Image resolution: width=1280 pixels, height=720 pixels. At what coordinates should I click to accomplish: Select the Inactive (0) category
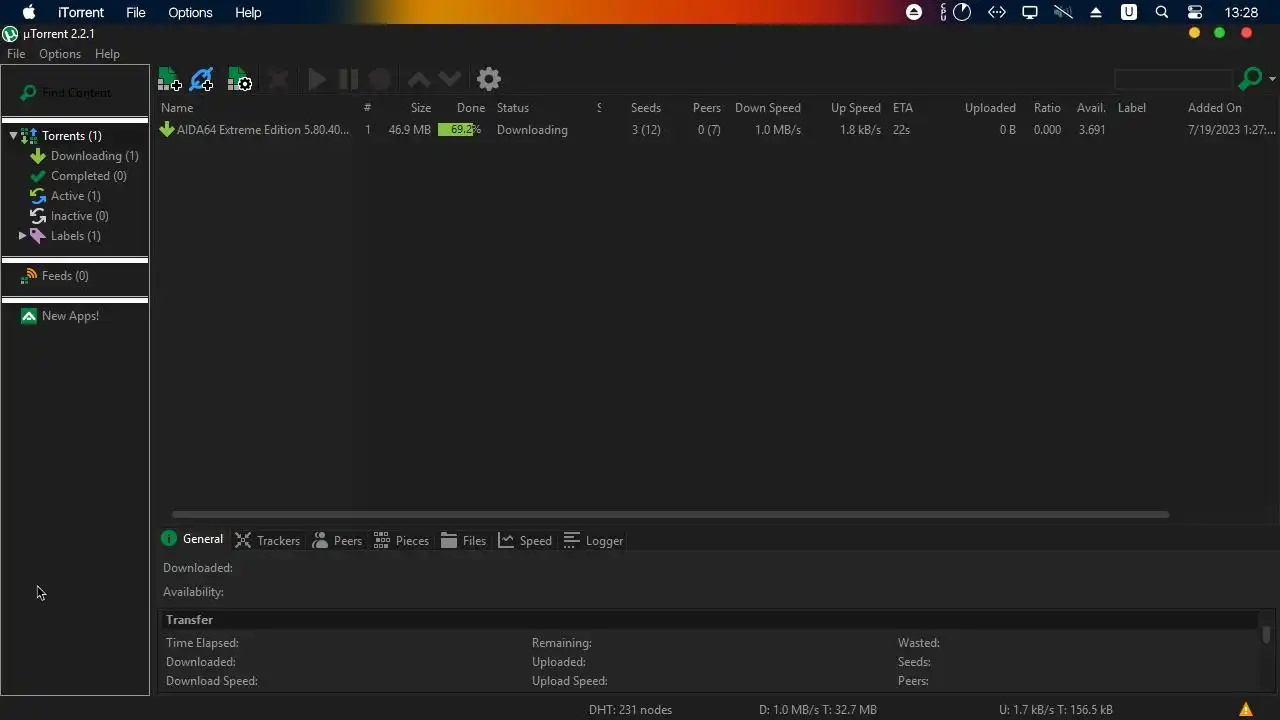click(79, 216)
